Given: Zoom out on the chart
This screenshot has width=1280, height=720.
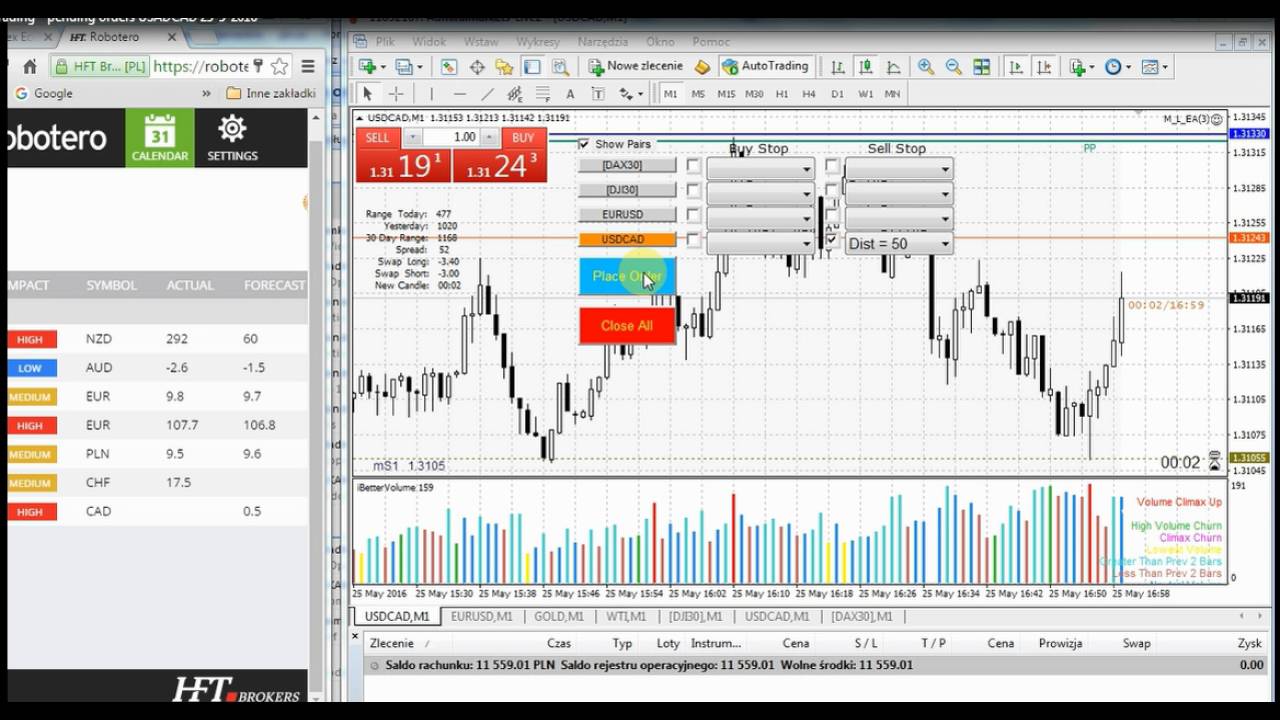Looking at the screenshot, I should tap(954, 67).
